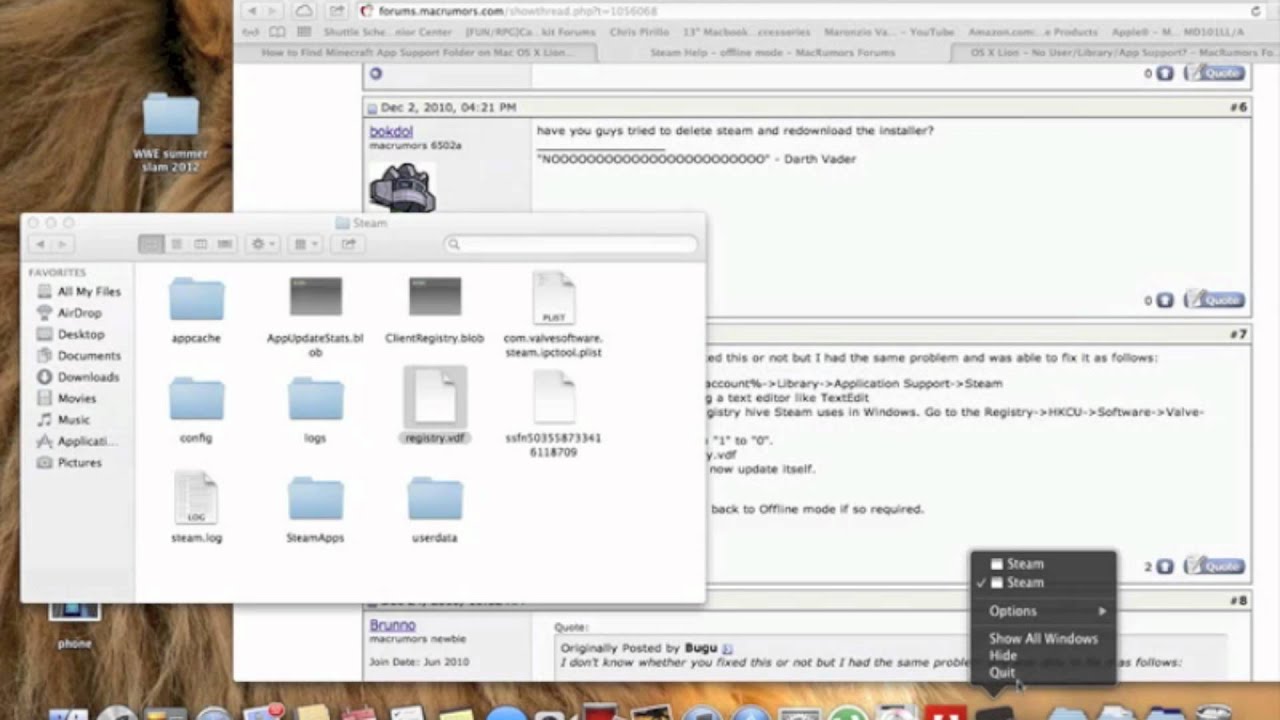Image resolution: width=1280 pixels, height=720 pixels.
Task: Select the ssfn50355873341 6118709 file
Action: pos(553,414)
